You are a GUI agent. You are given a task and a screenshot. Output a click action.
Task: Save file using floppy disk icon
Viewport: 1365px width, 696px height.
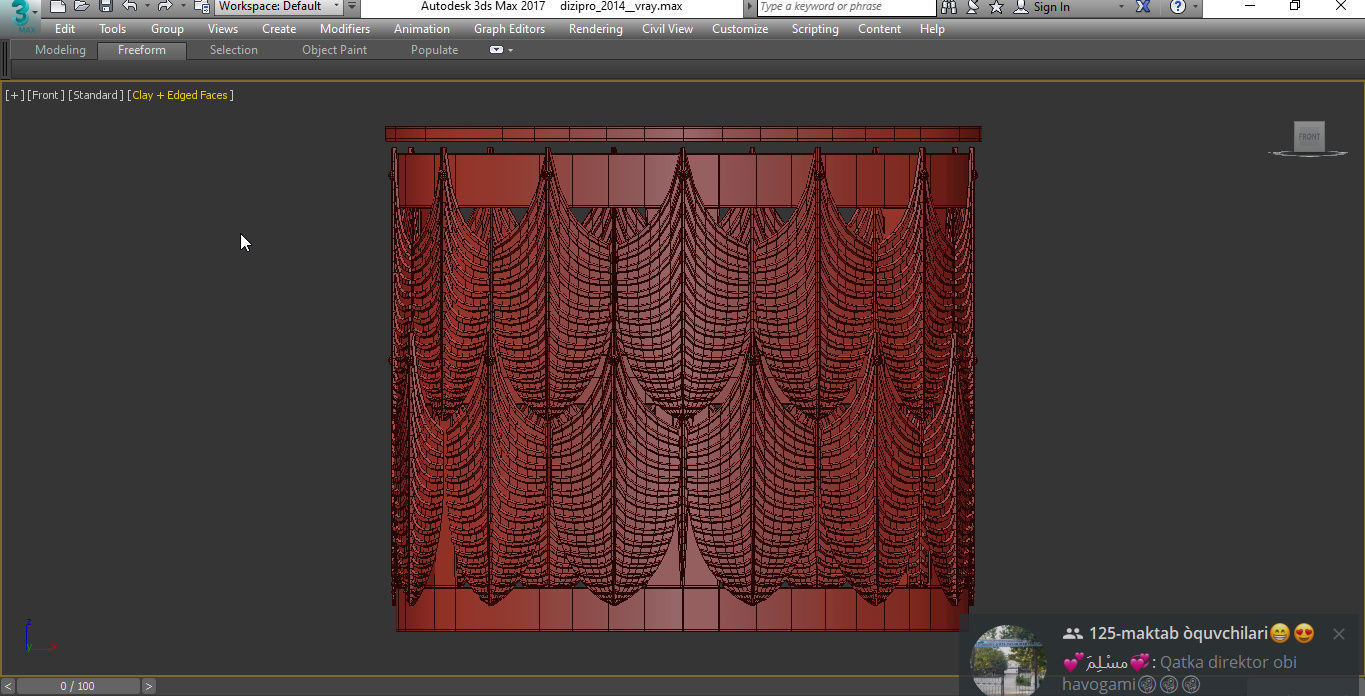tap(106, 6)
